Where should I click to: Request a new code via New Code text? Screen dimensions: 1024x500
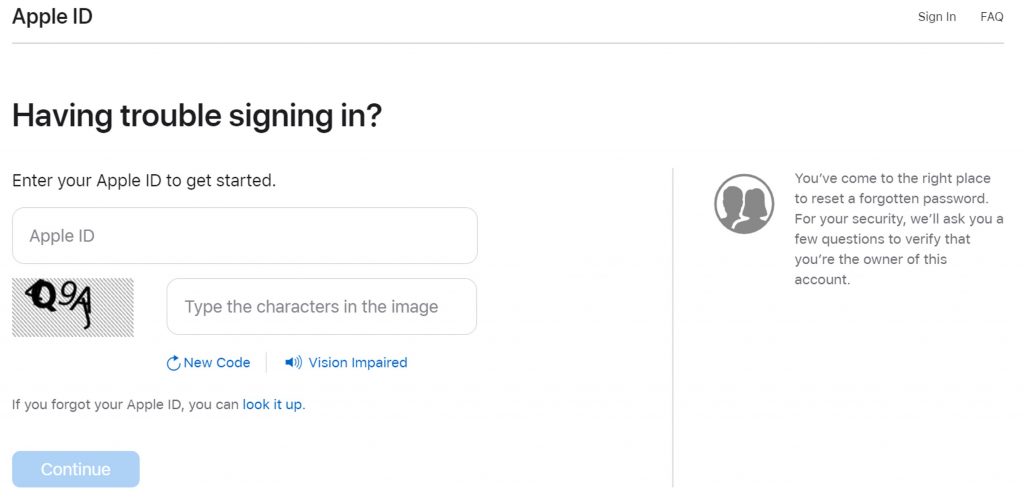click(x=217, y=363)
